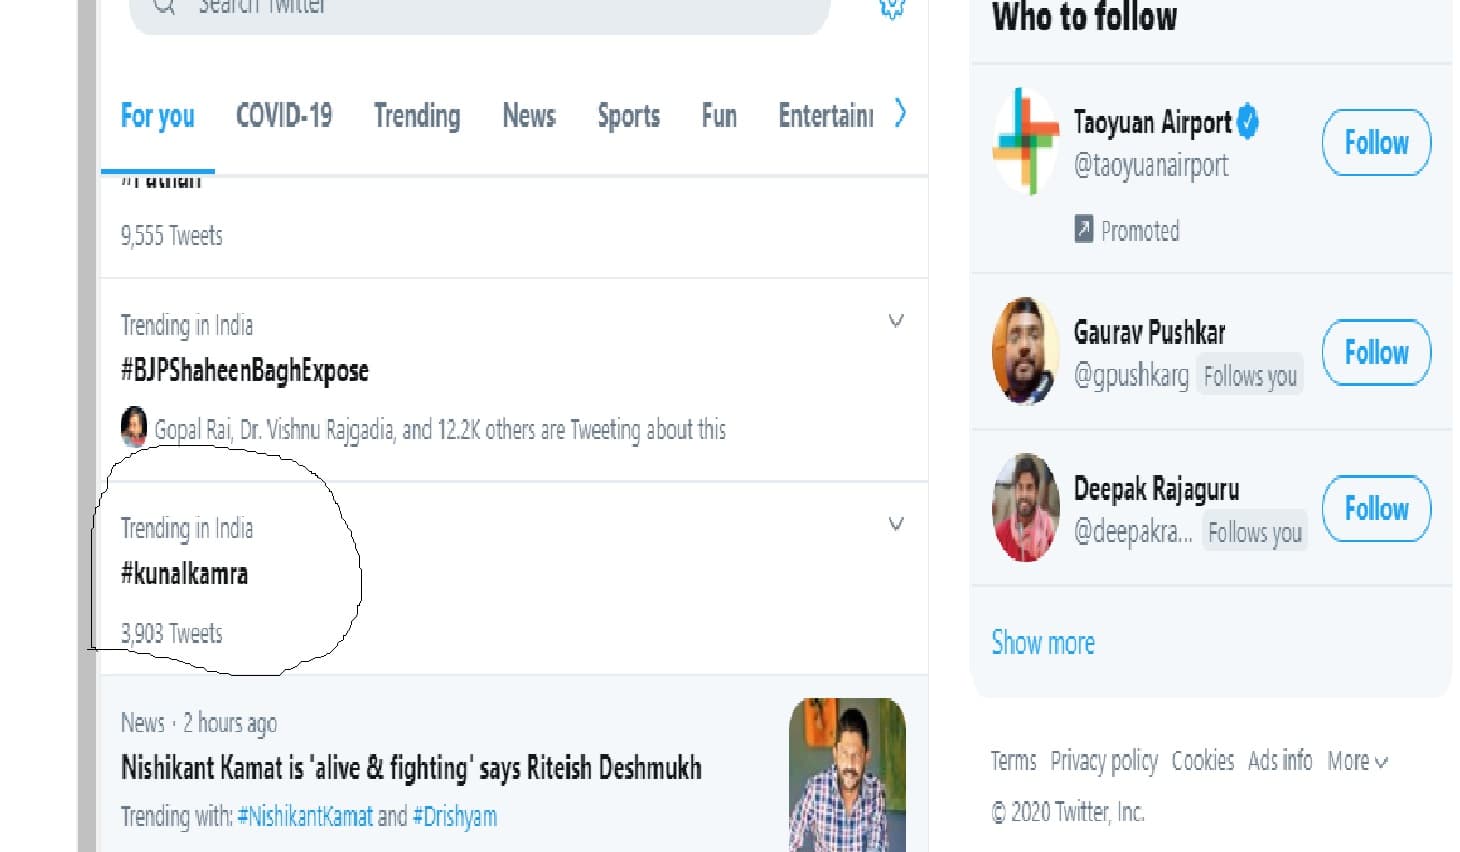Click the Taoyuan Airport verified badge
This screenshot has height=852, width=1460.
tap(1248, 122)
